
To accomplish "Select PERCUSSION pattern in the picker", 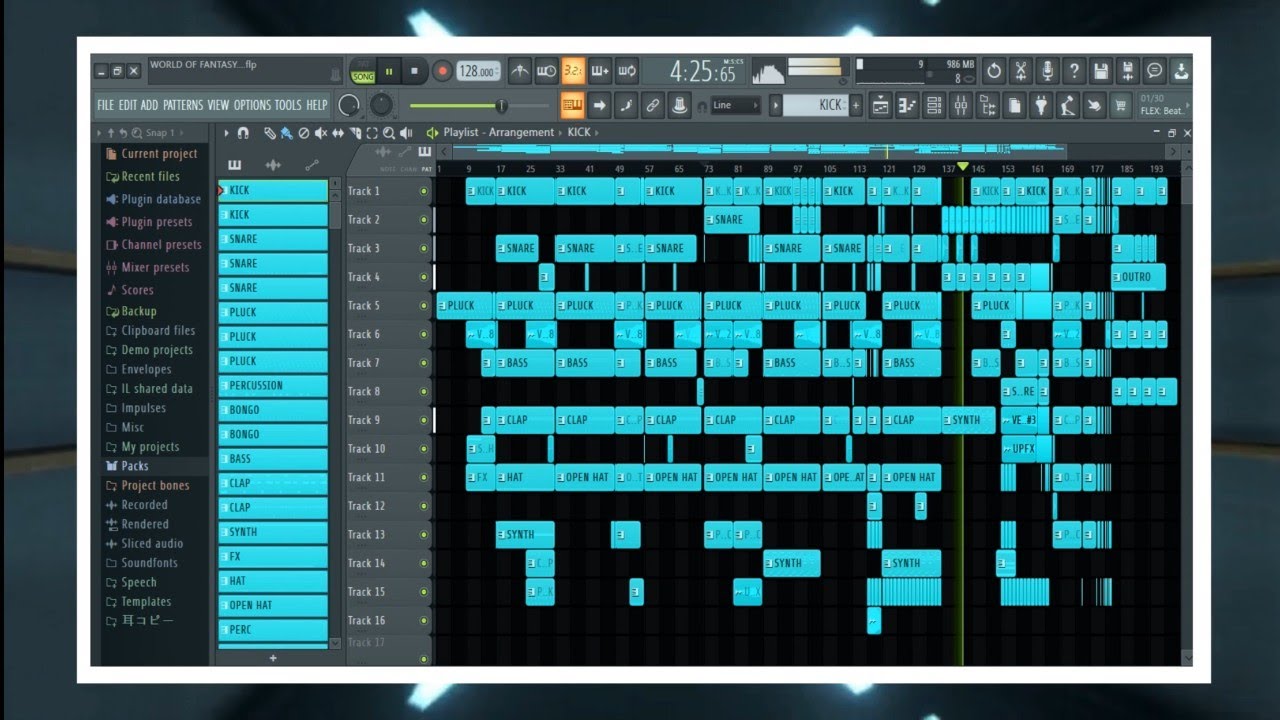I will tap(273, 385).
